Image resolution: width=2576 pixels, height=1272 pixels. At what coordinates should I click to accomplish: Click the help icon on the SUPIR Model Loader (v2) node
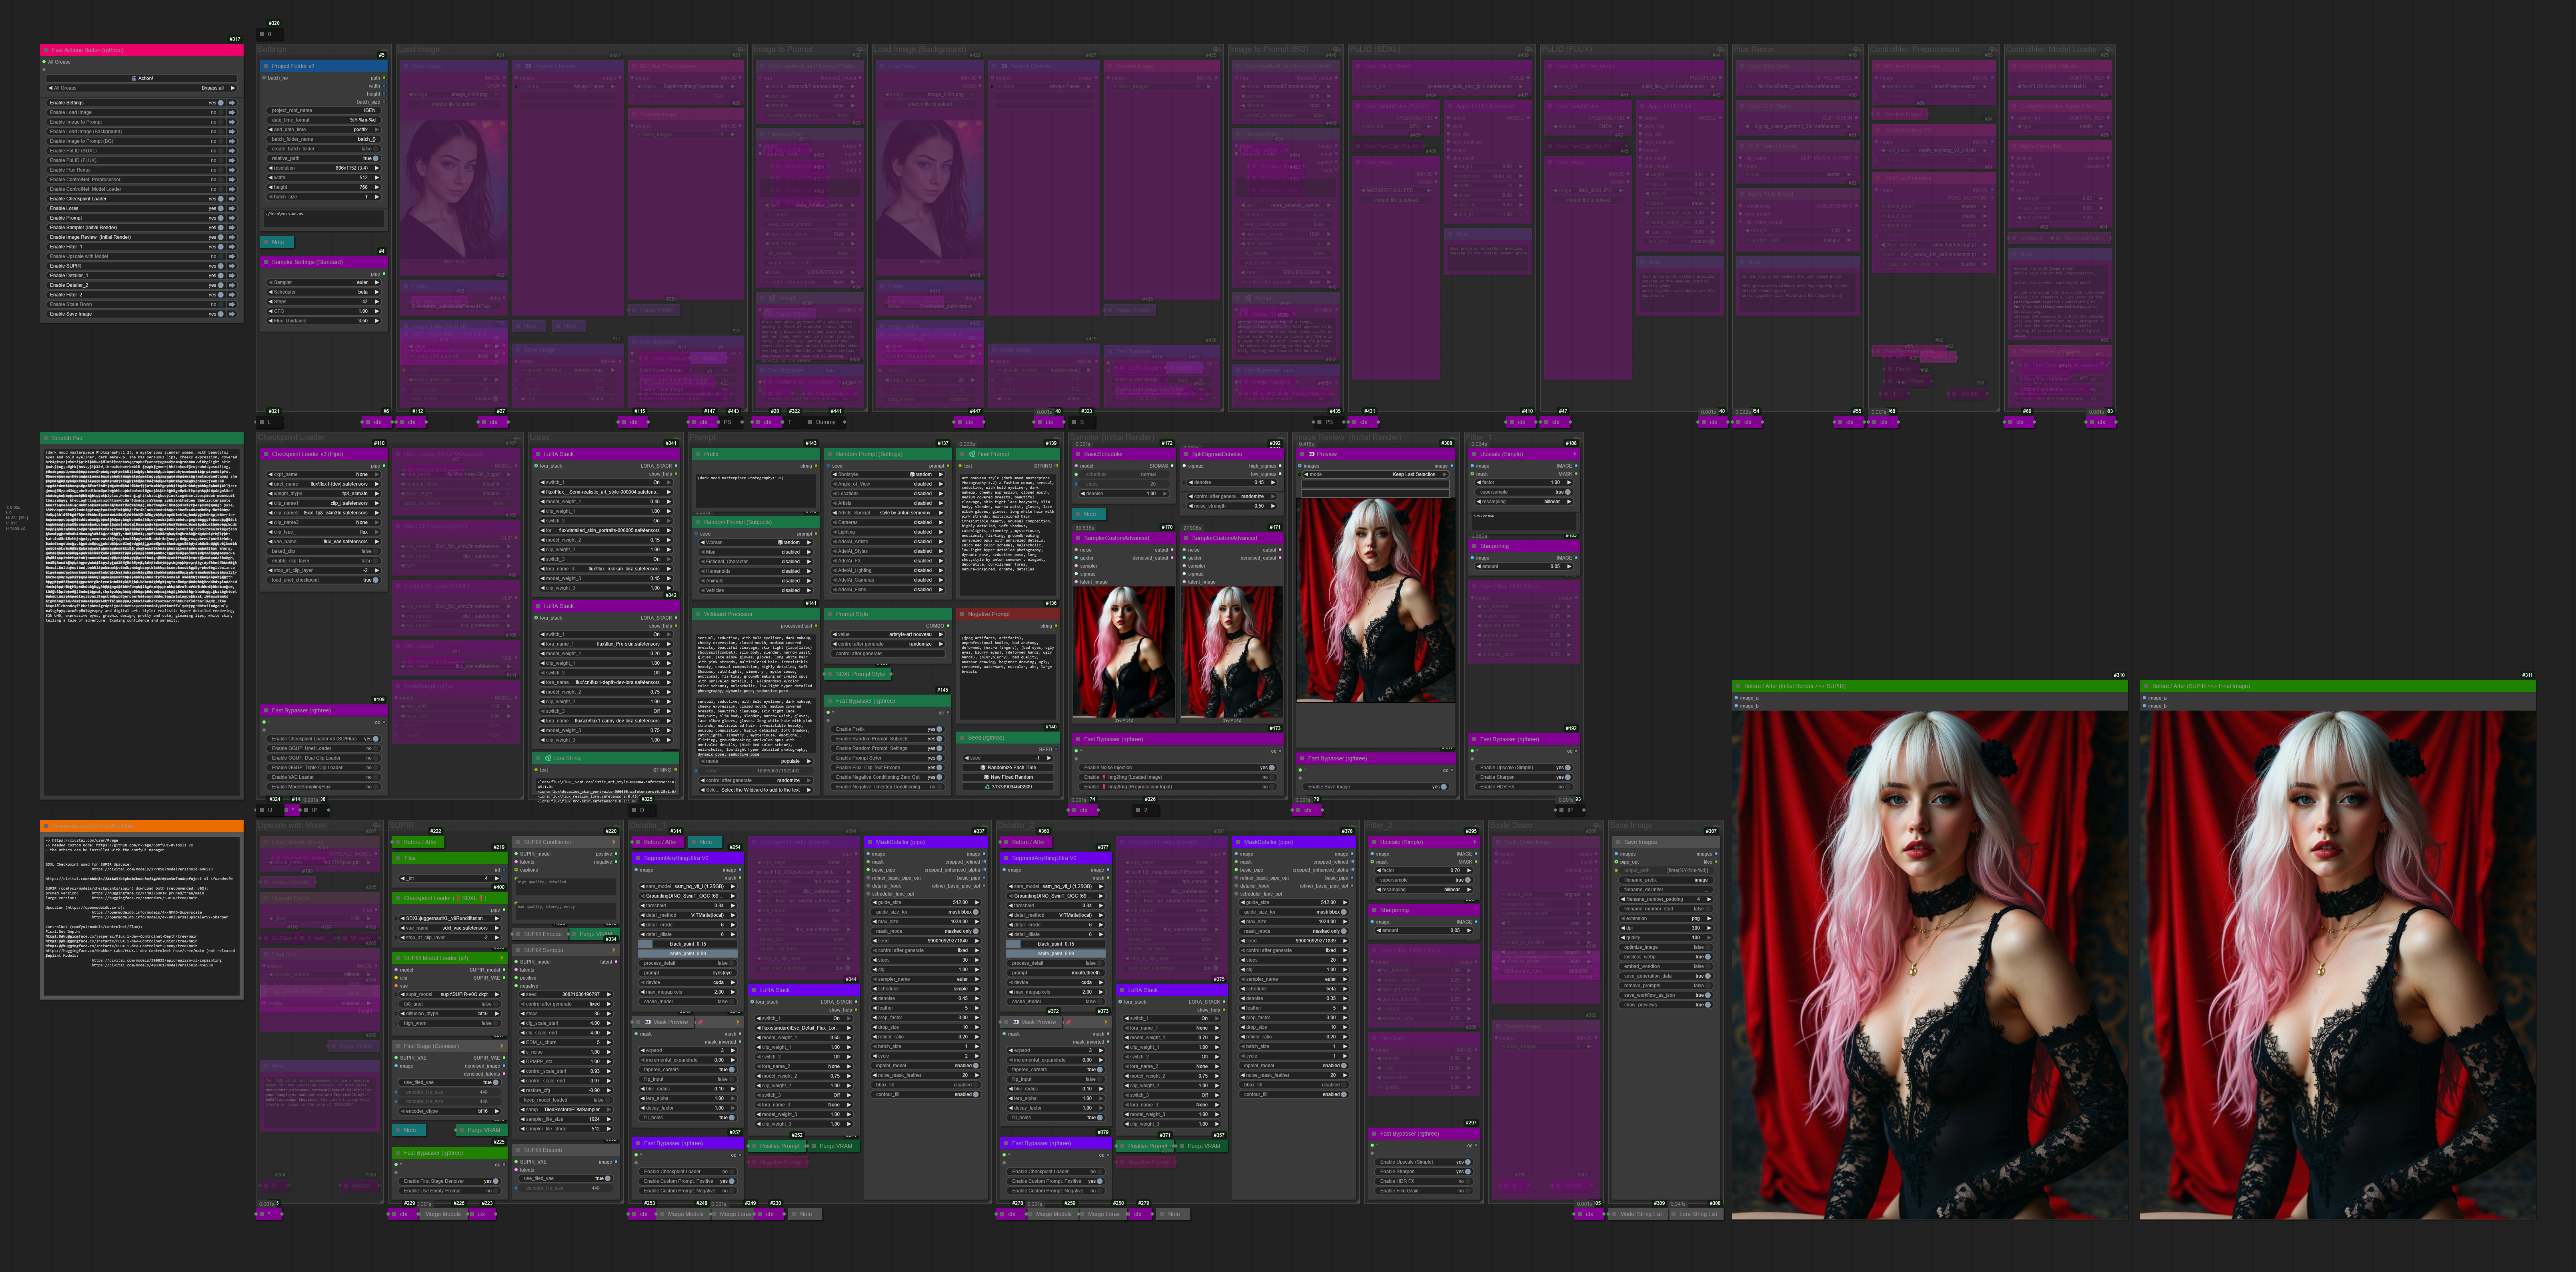(x=502, y=958)
